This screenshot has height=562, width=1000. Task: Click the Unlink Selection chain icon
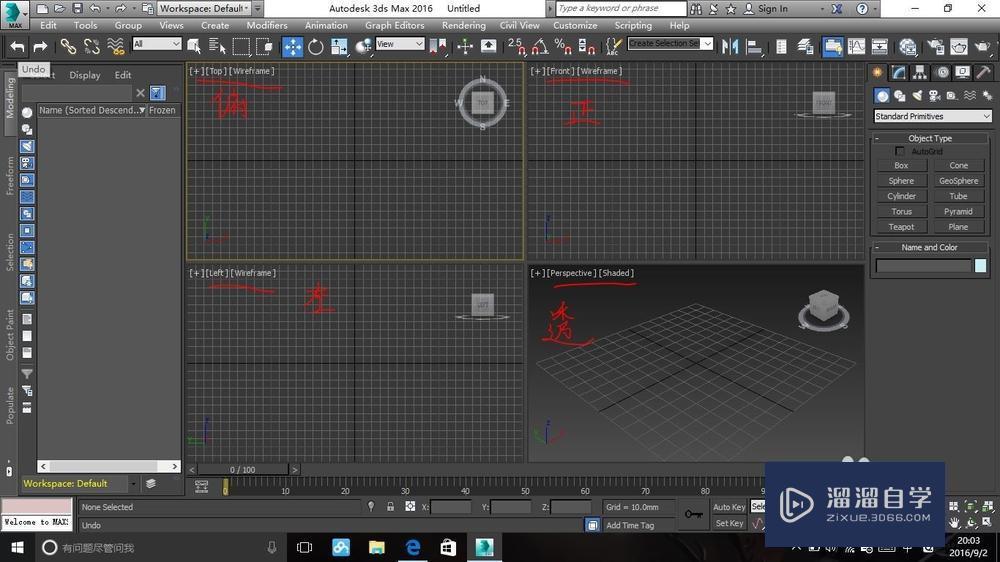(92, 47)
